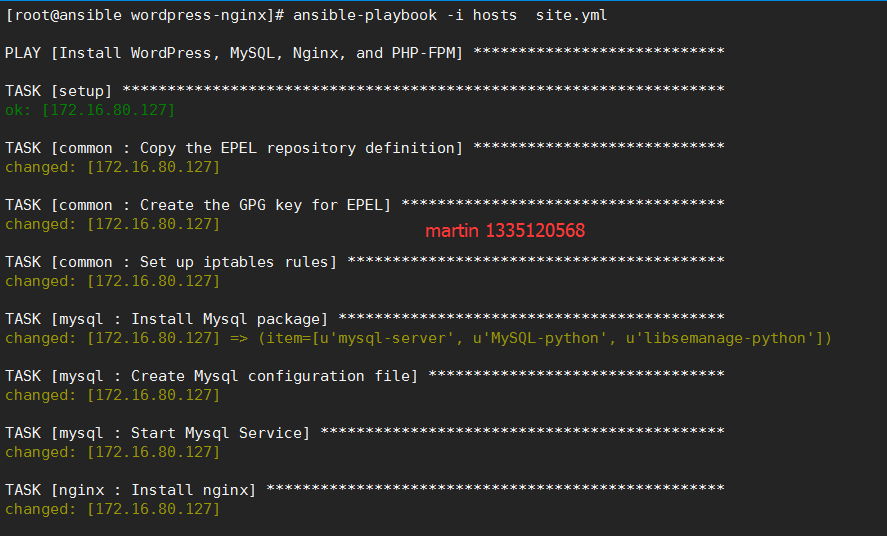The width and height of the screenshot is (887, 536).
Task: Select the Install Mysql package task line
Action: 365,319
